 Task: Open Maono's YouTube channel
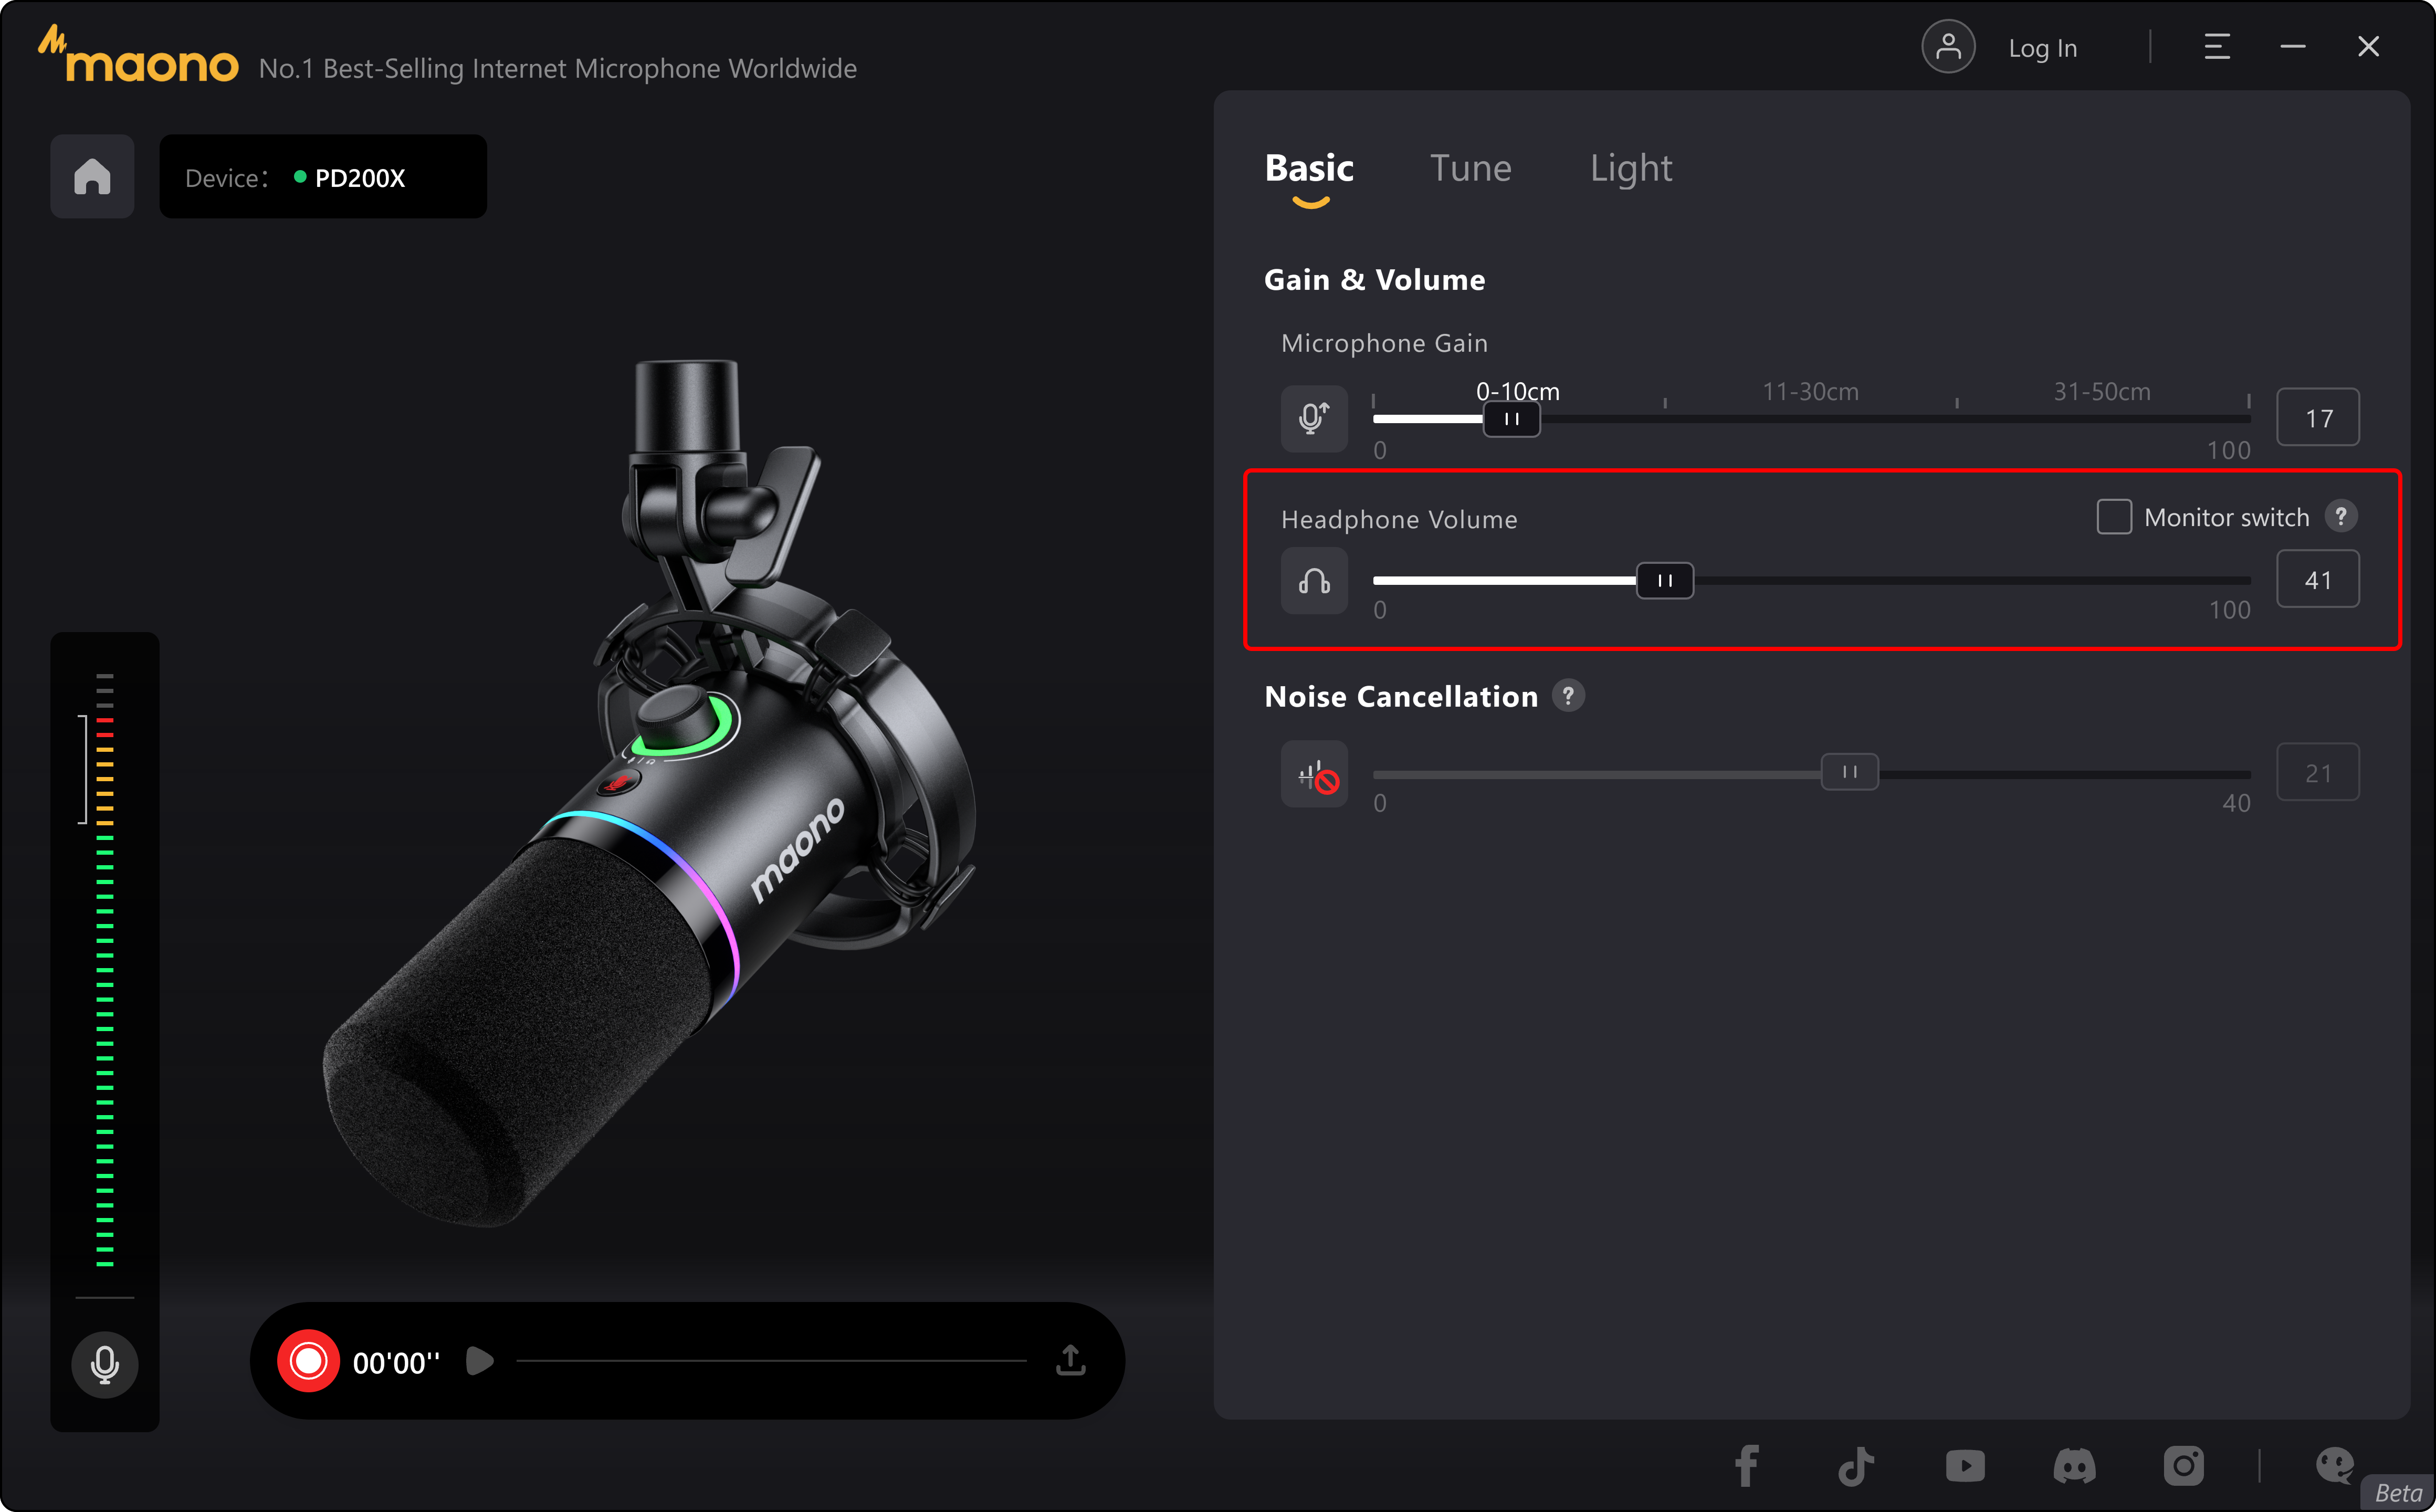click(x=1964, y=1466)
